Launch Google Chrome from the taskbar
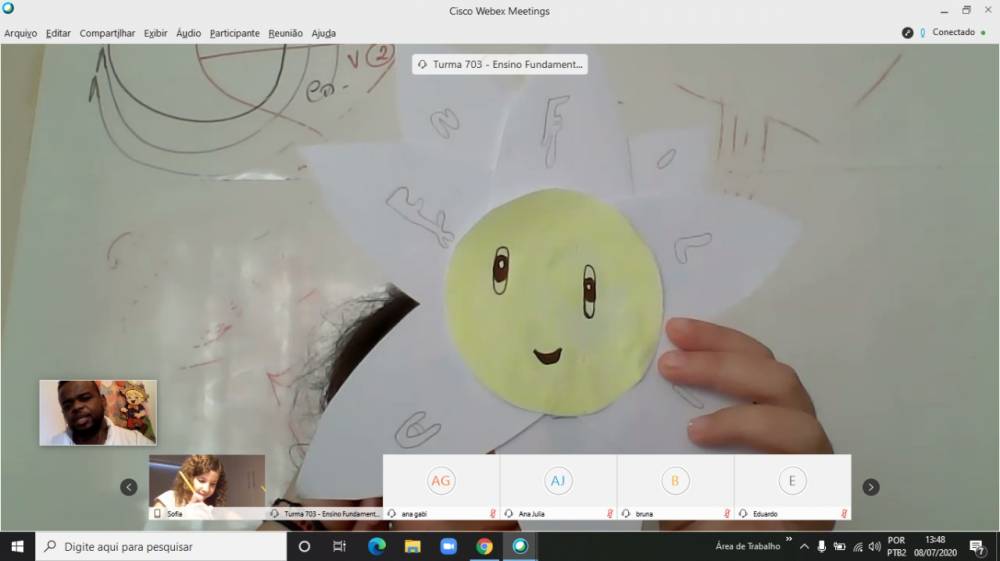1000x561 pixels. [484, 546]
